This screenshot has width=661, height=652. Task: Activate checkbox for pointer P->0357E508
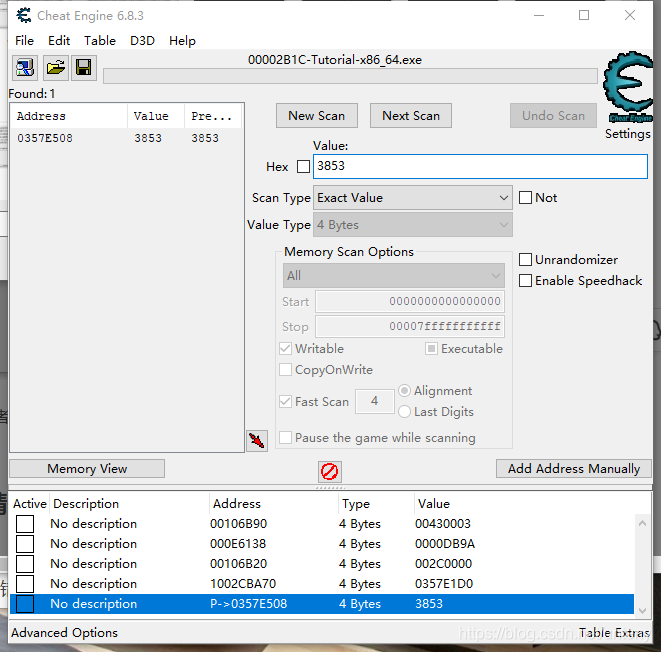[x=25, y=604]
